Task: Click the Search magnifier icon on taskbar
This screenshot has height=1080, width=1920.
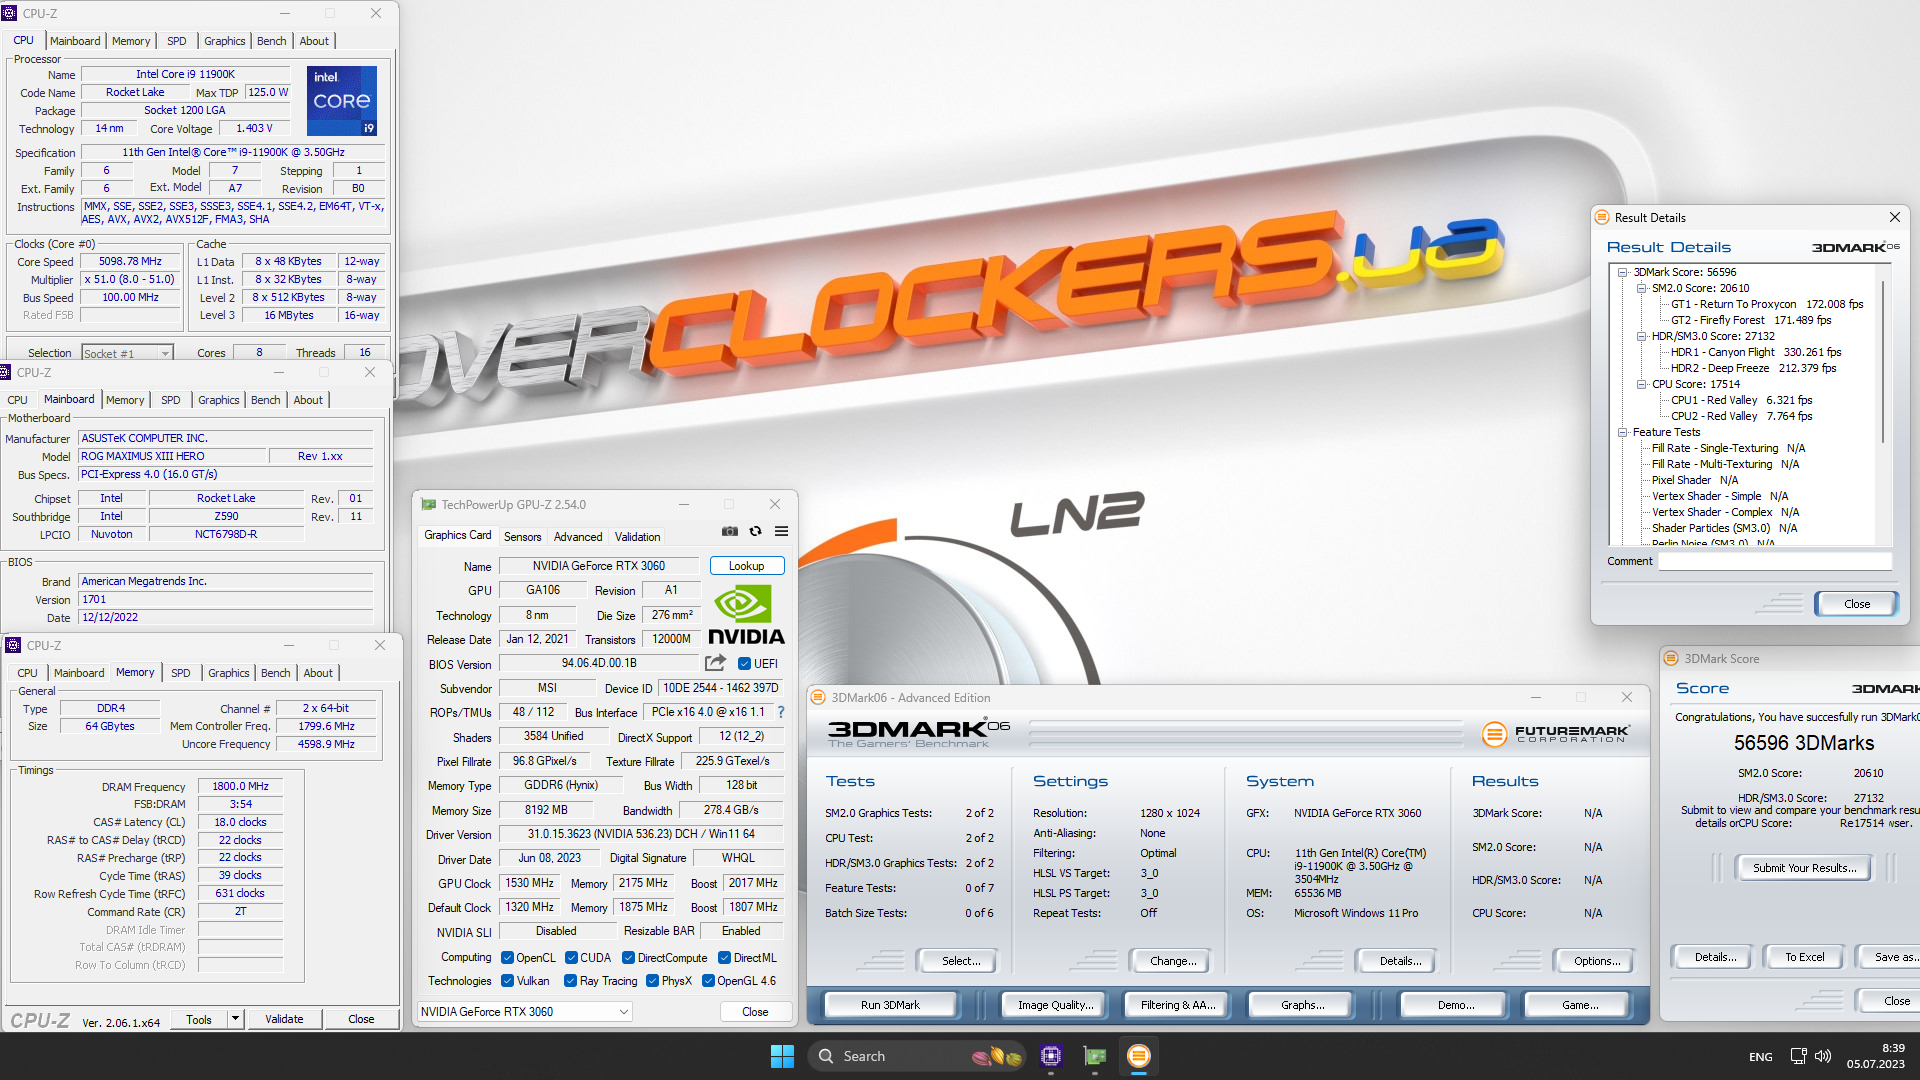Action: point(825,1056)
